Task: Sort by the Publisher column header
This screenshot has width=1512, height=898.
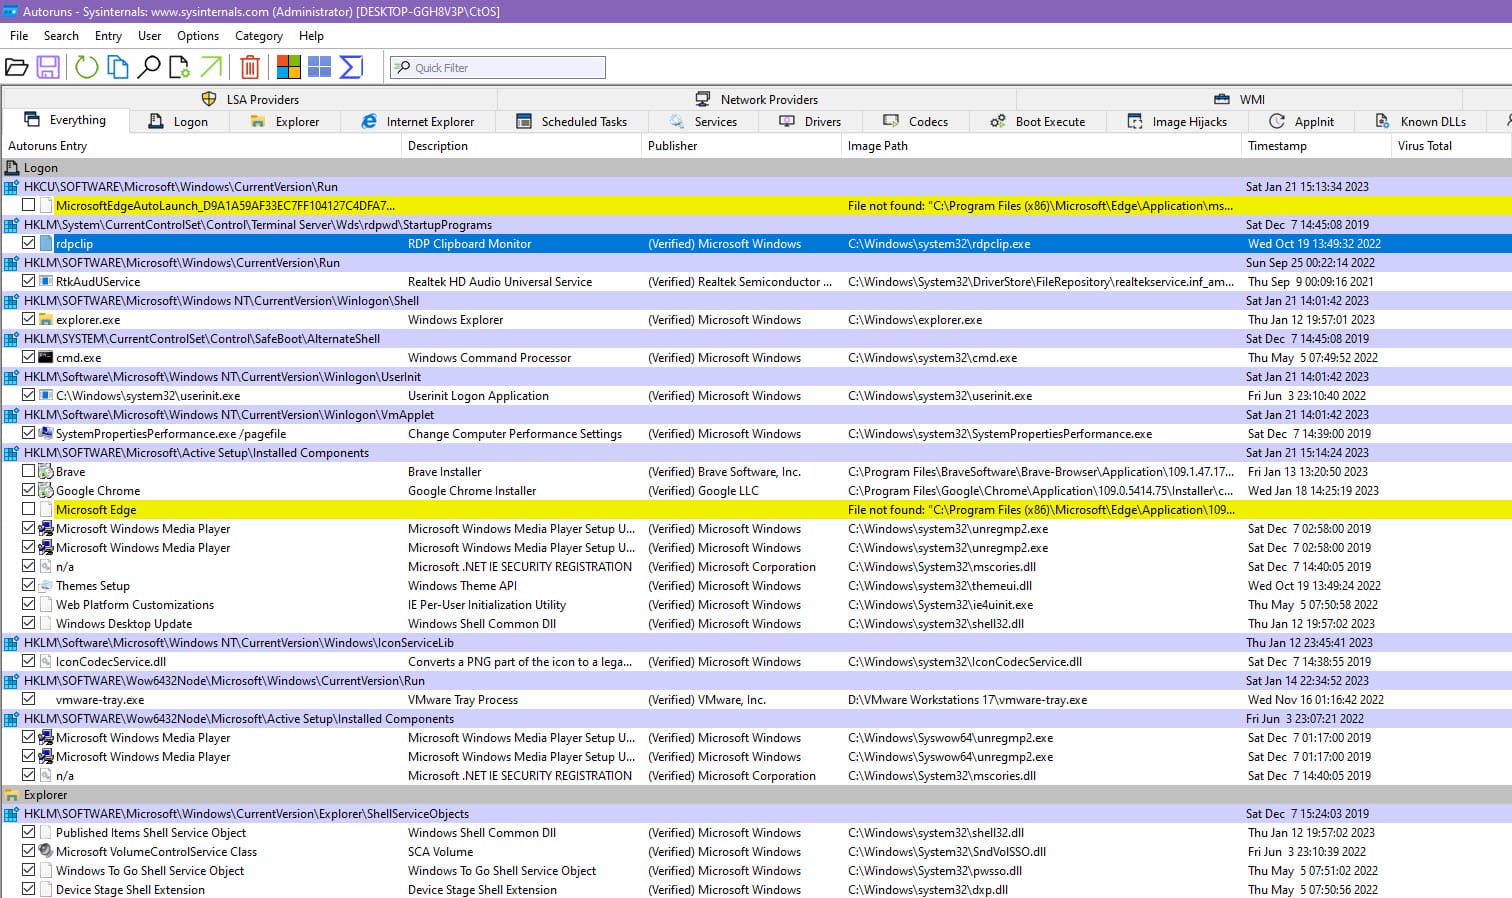Action: [x=673, y=146]
